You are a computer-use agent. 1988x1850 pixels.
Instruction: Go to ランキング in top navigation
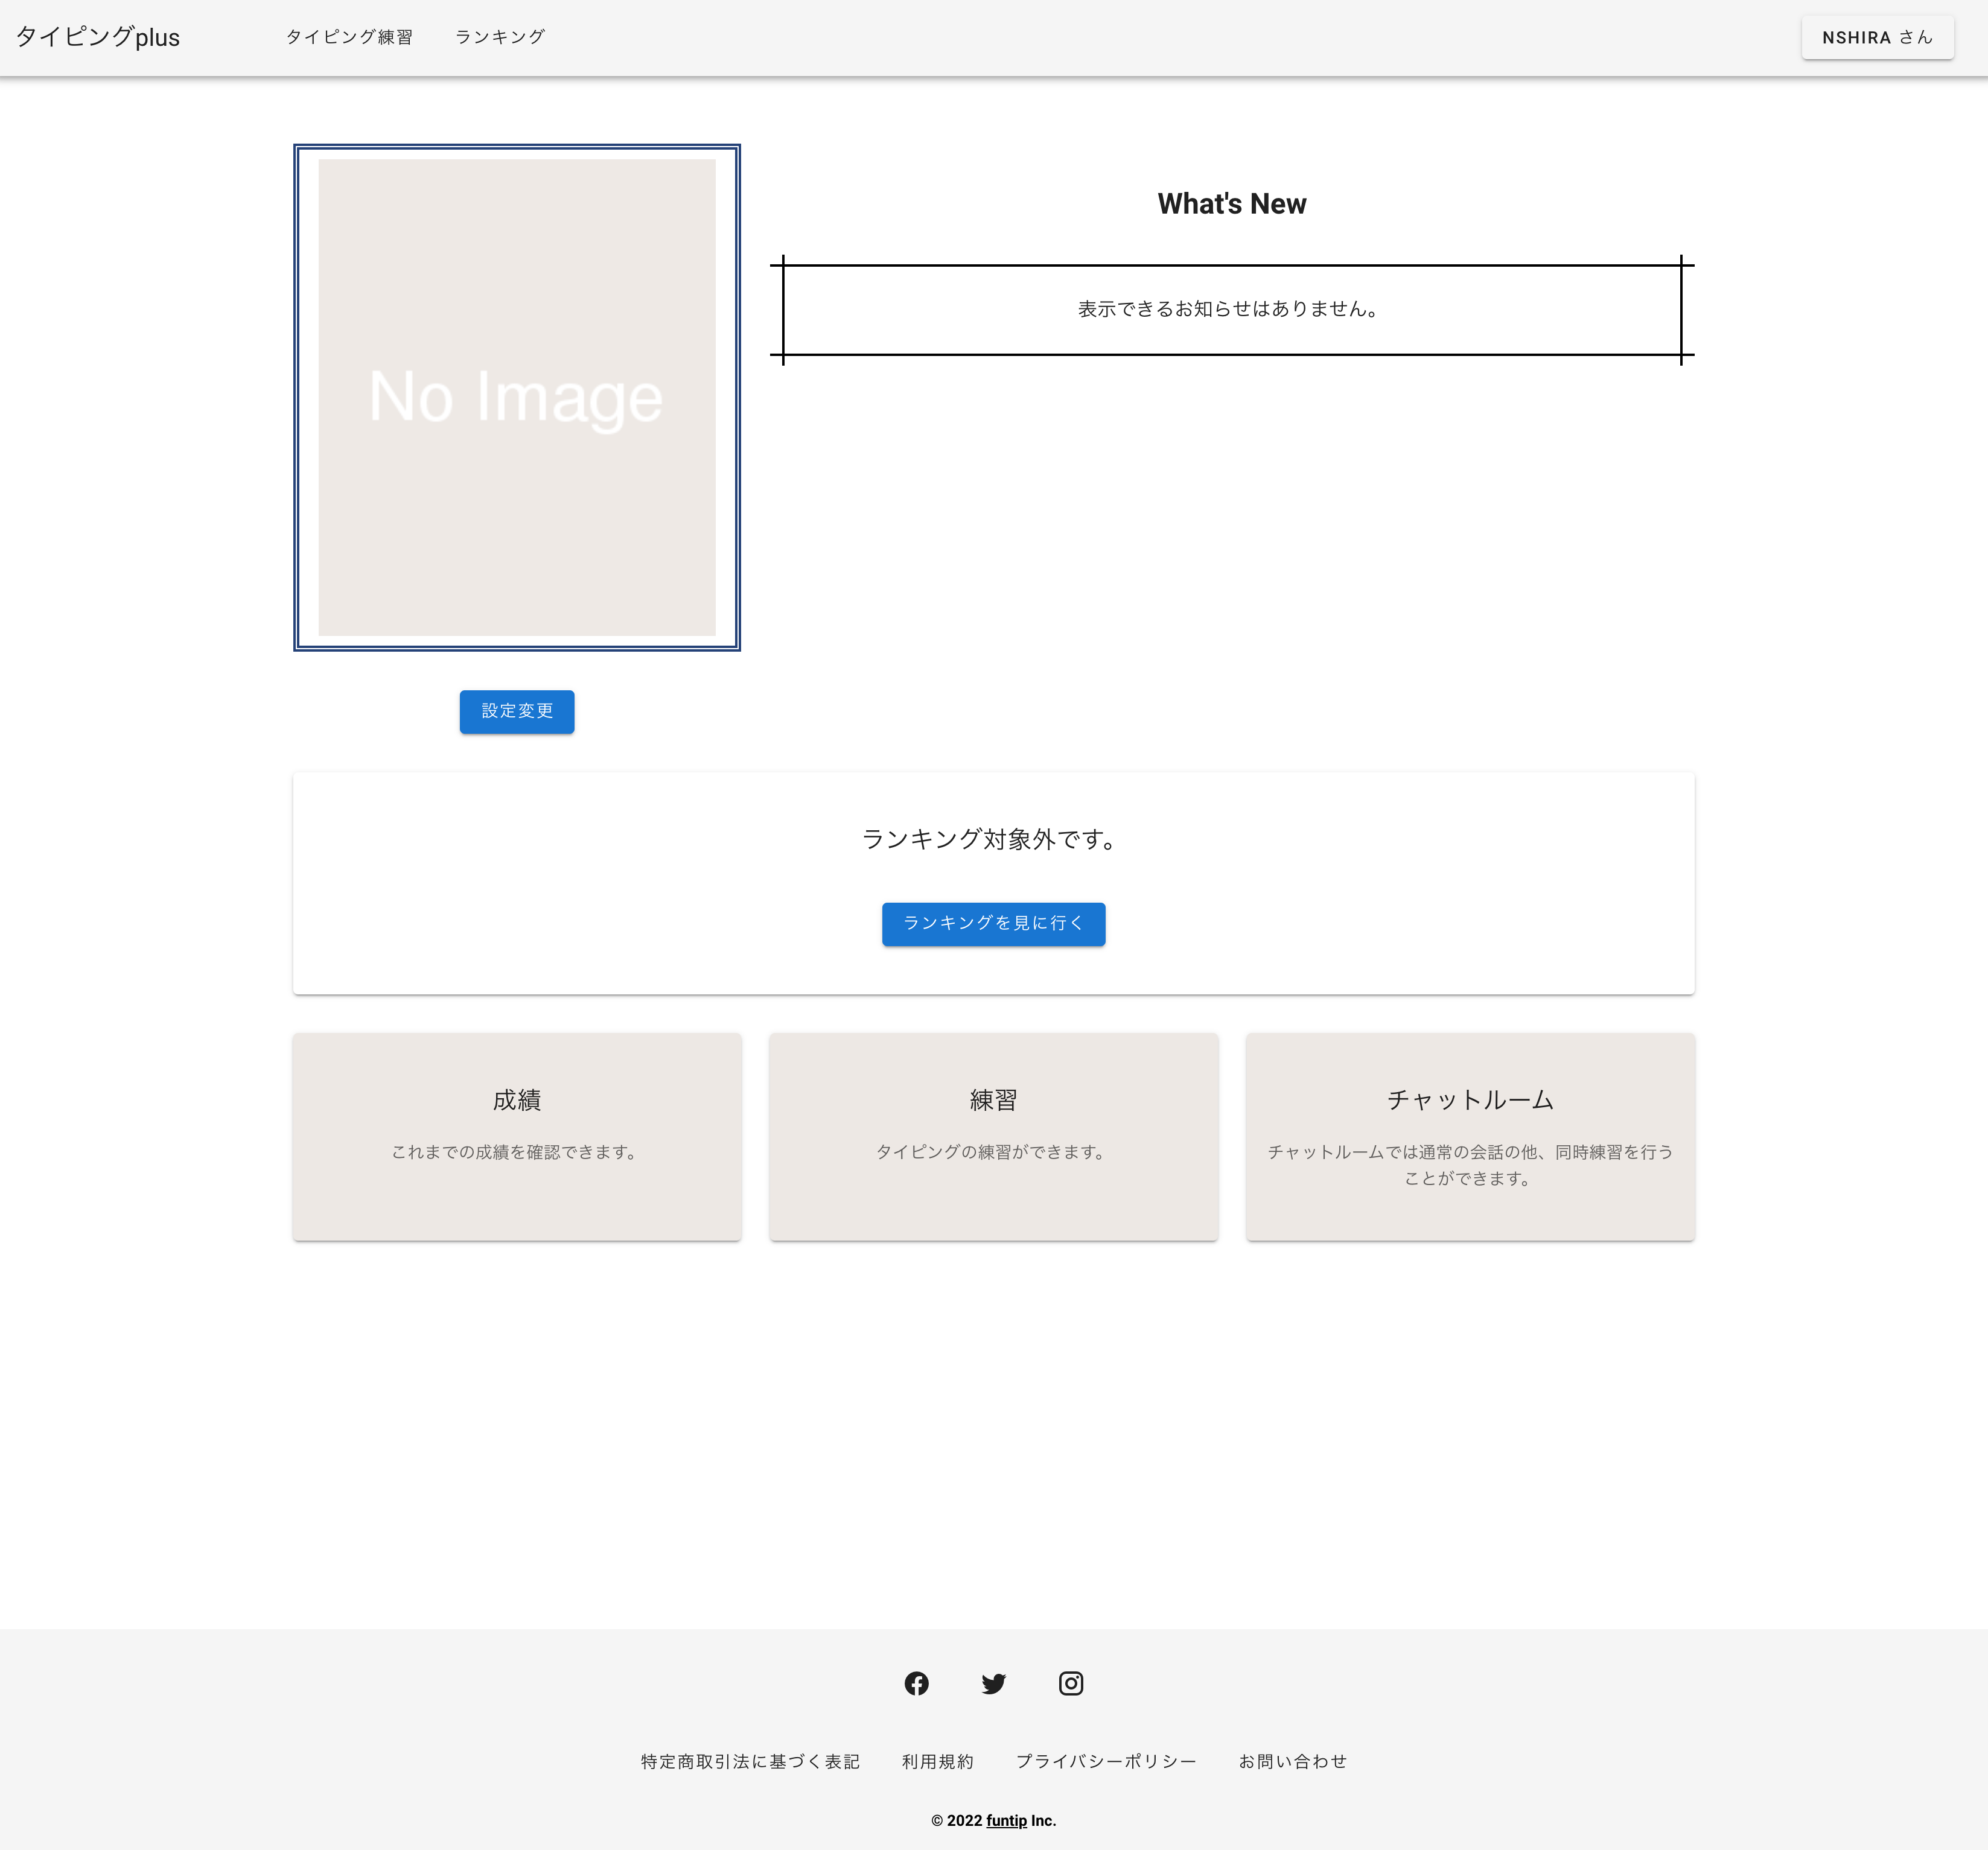pos(500,37)
